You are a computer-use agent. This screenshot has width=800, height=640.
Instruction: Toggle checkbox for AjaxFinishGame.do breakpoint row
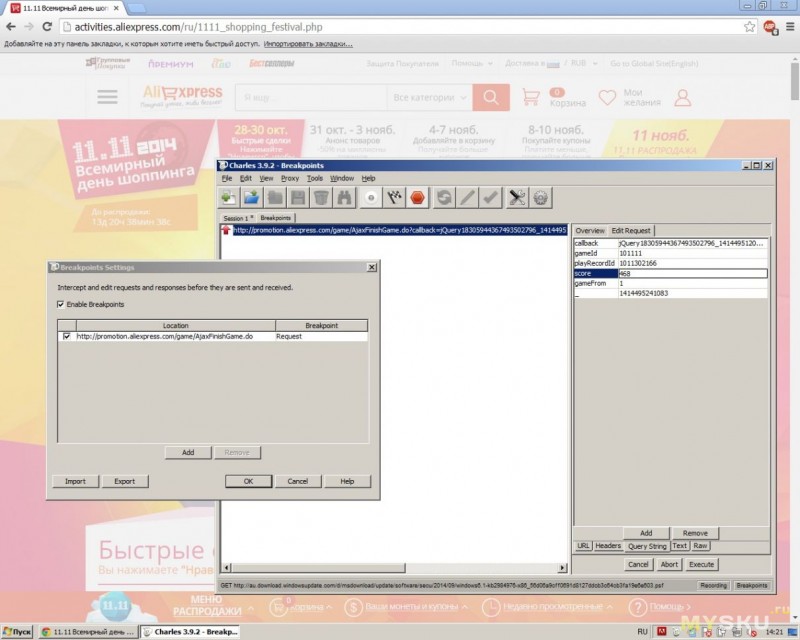[66, 336]
